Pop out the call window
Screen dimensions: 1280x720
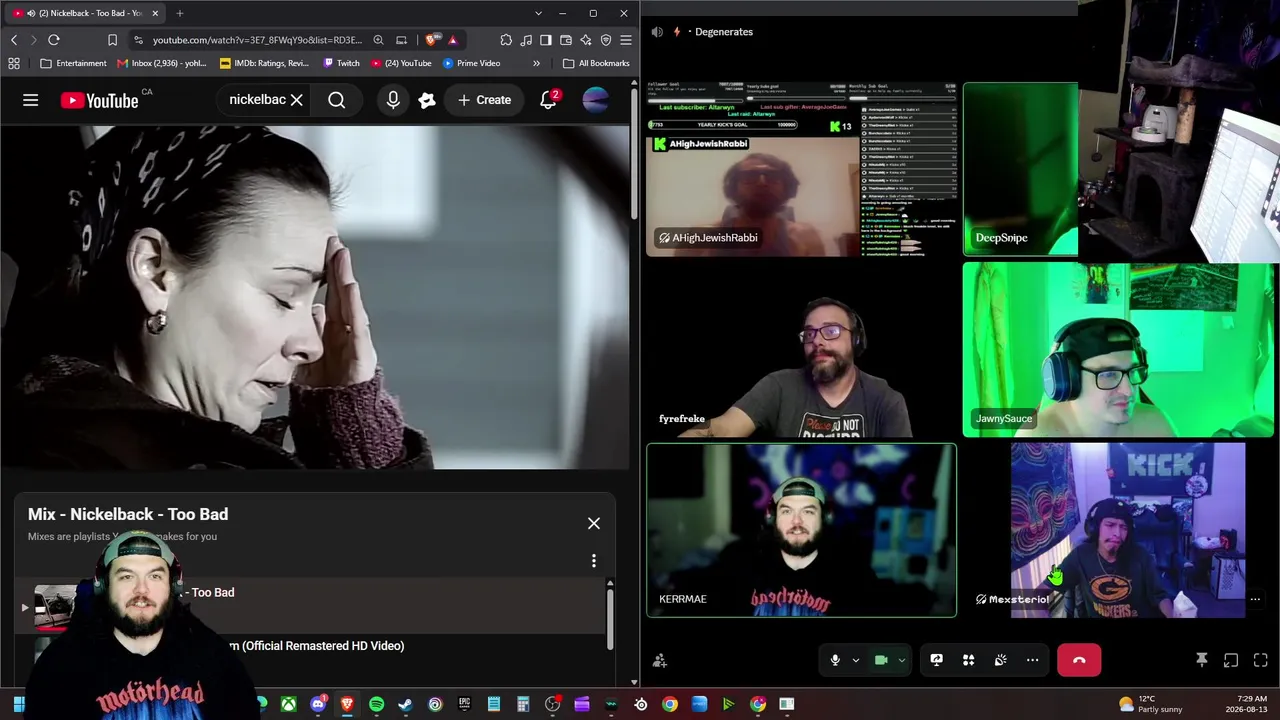click(x=1231, y=660)
